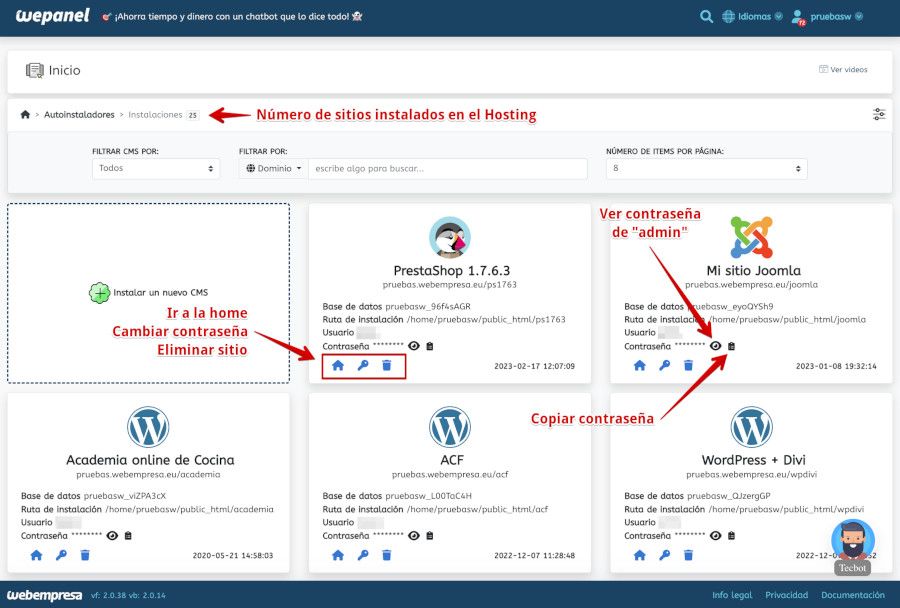The image size is (900, 608).
Task: Open the Tecbot chat assistant
Action: click(853, 546)
